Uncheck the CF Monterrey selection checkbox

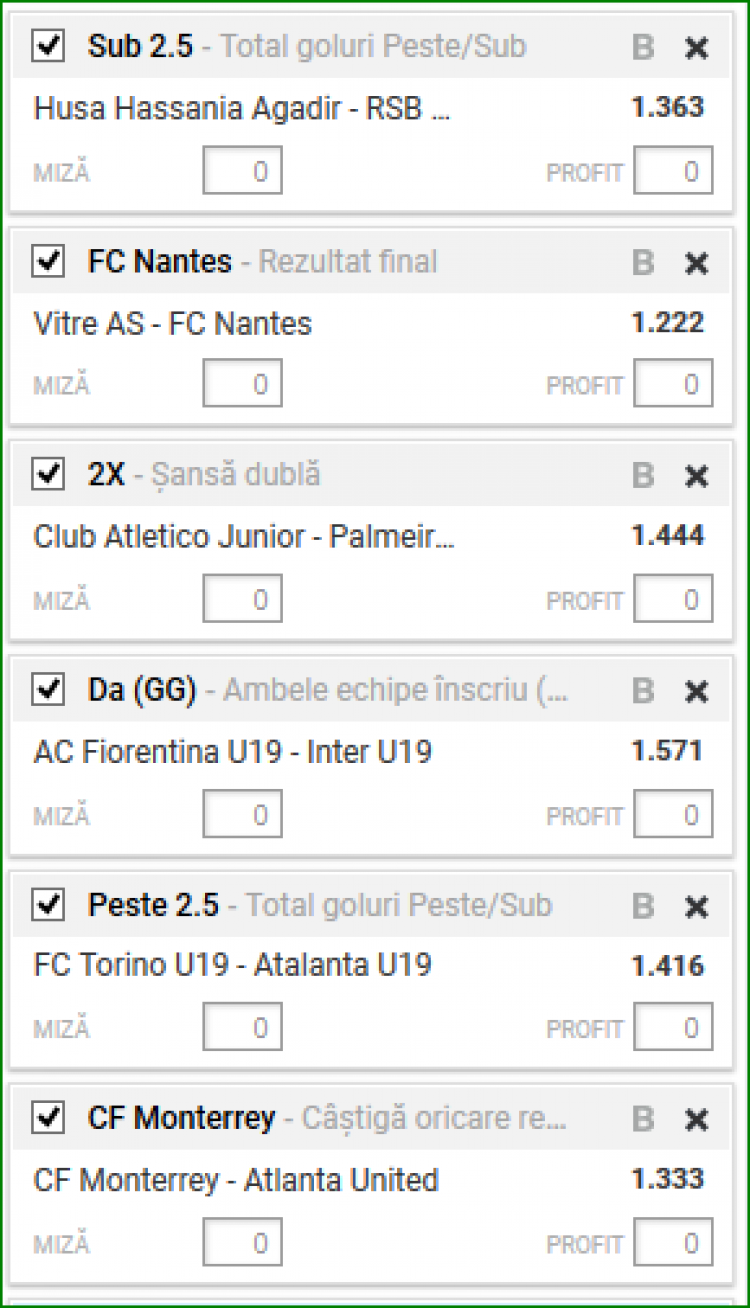(48, 1118)
